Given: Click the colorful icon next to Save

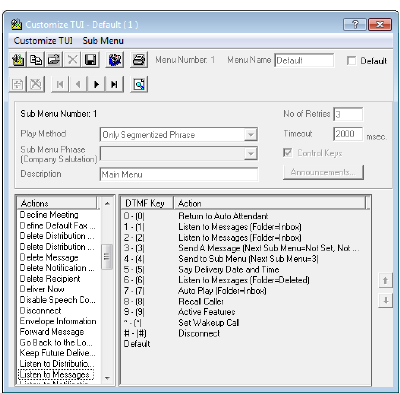Looking at the screenshot, I should (x=115, y=60).
